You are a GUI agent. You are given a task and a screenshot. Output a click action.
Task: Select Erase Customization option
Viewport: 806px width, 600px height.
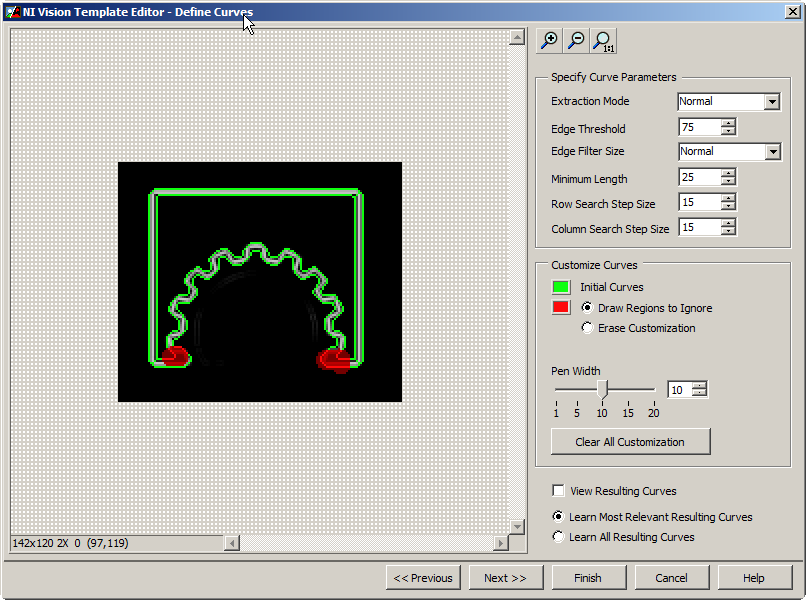(587, 328)
